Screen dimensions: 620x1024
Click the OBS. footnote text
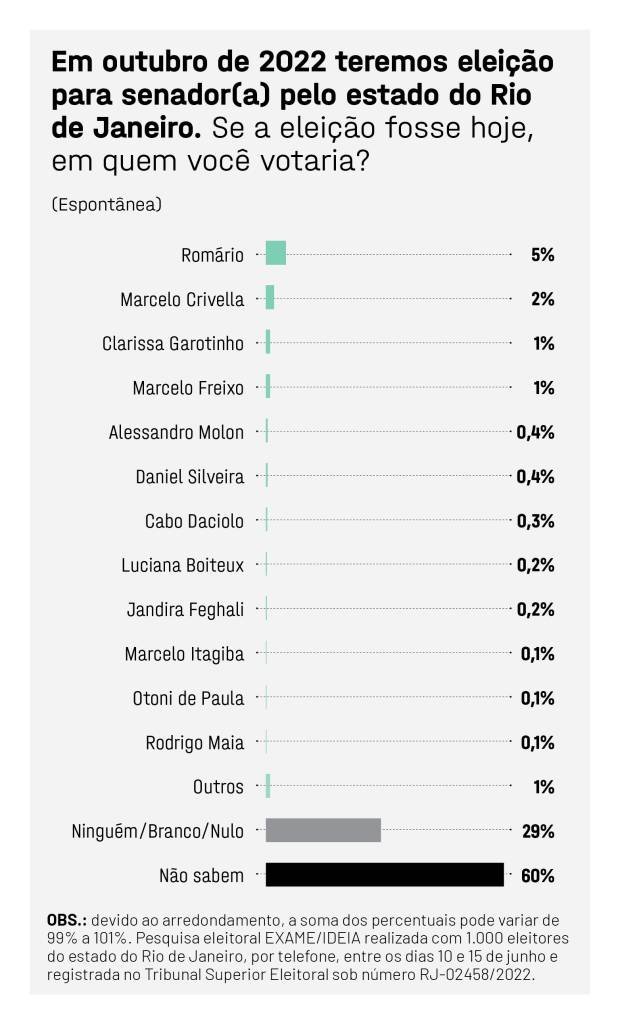(x=308, y=948)
